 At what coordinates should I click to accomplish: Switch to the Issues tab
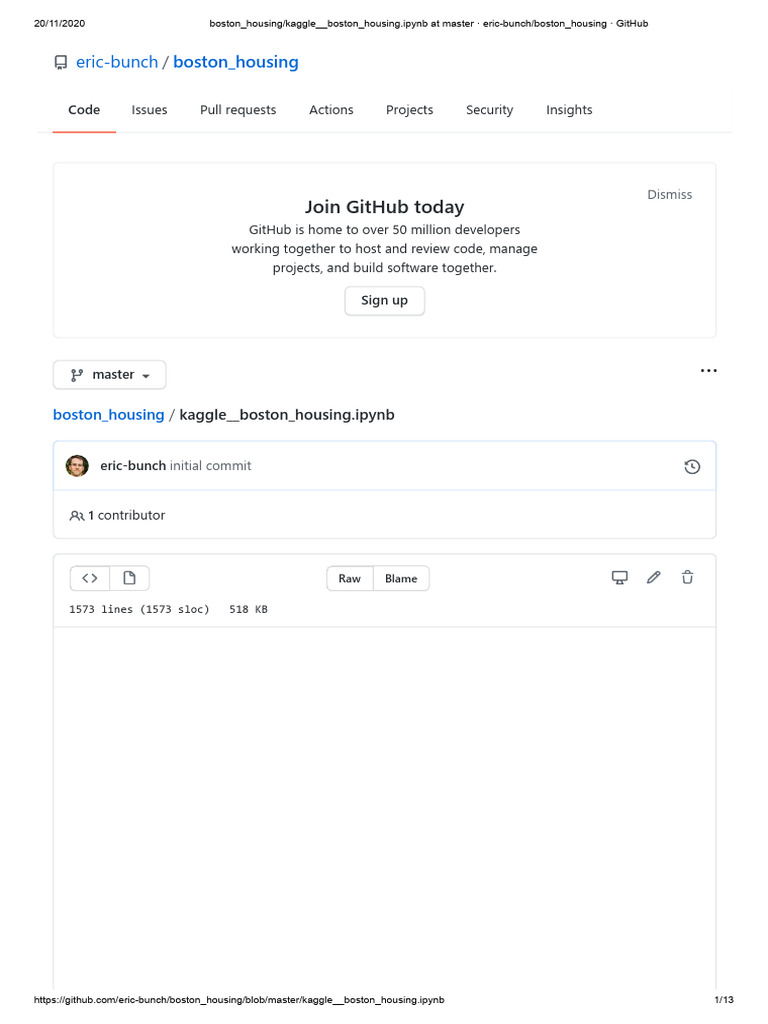(149, 110)
